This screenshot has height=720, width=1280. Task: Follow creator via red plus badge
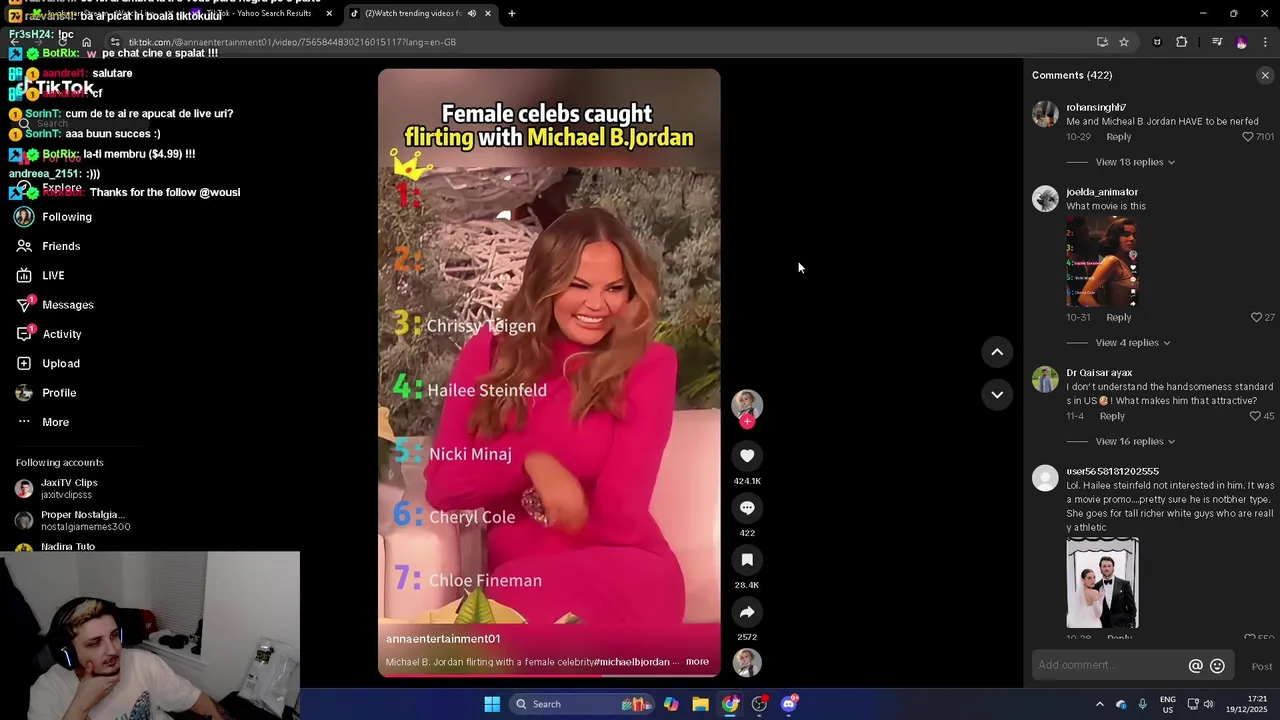[747, 421]
